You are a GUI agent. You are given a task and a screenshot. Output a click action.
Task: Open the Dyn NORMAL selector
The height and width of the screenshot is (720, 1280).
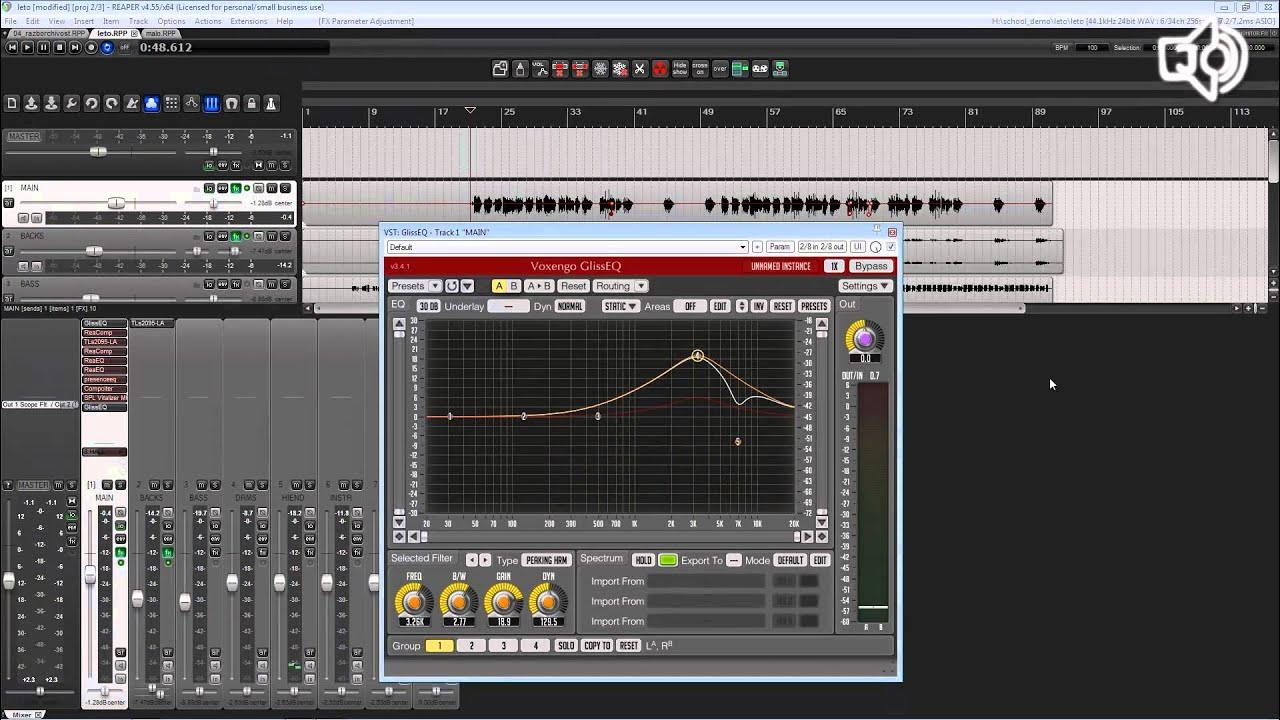[x=570, y=306]
